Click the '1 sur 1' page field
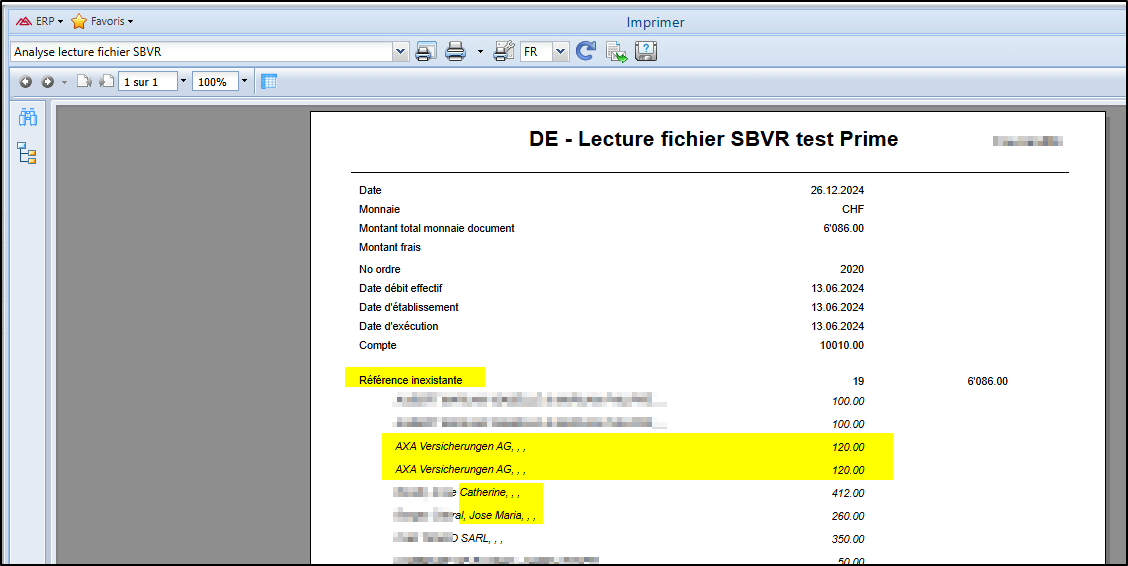The height and width of the screenshot is (566, 1128). click(x=147, y=82)
